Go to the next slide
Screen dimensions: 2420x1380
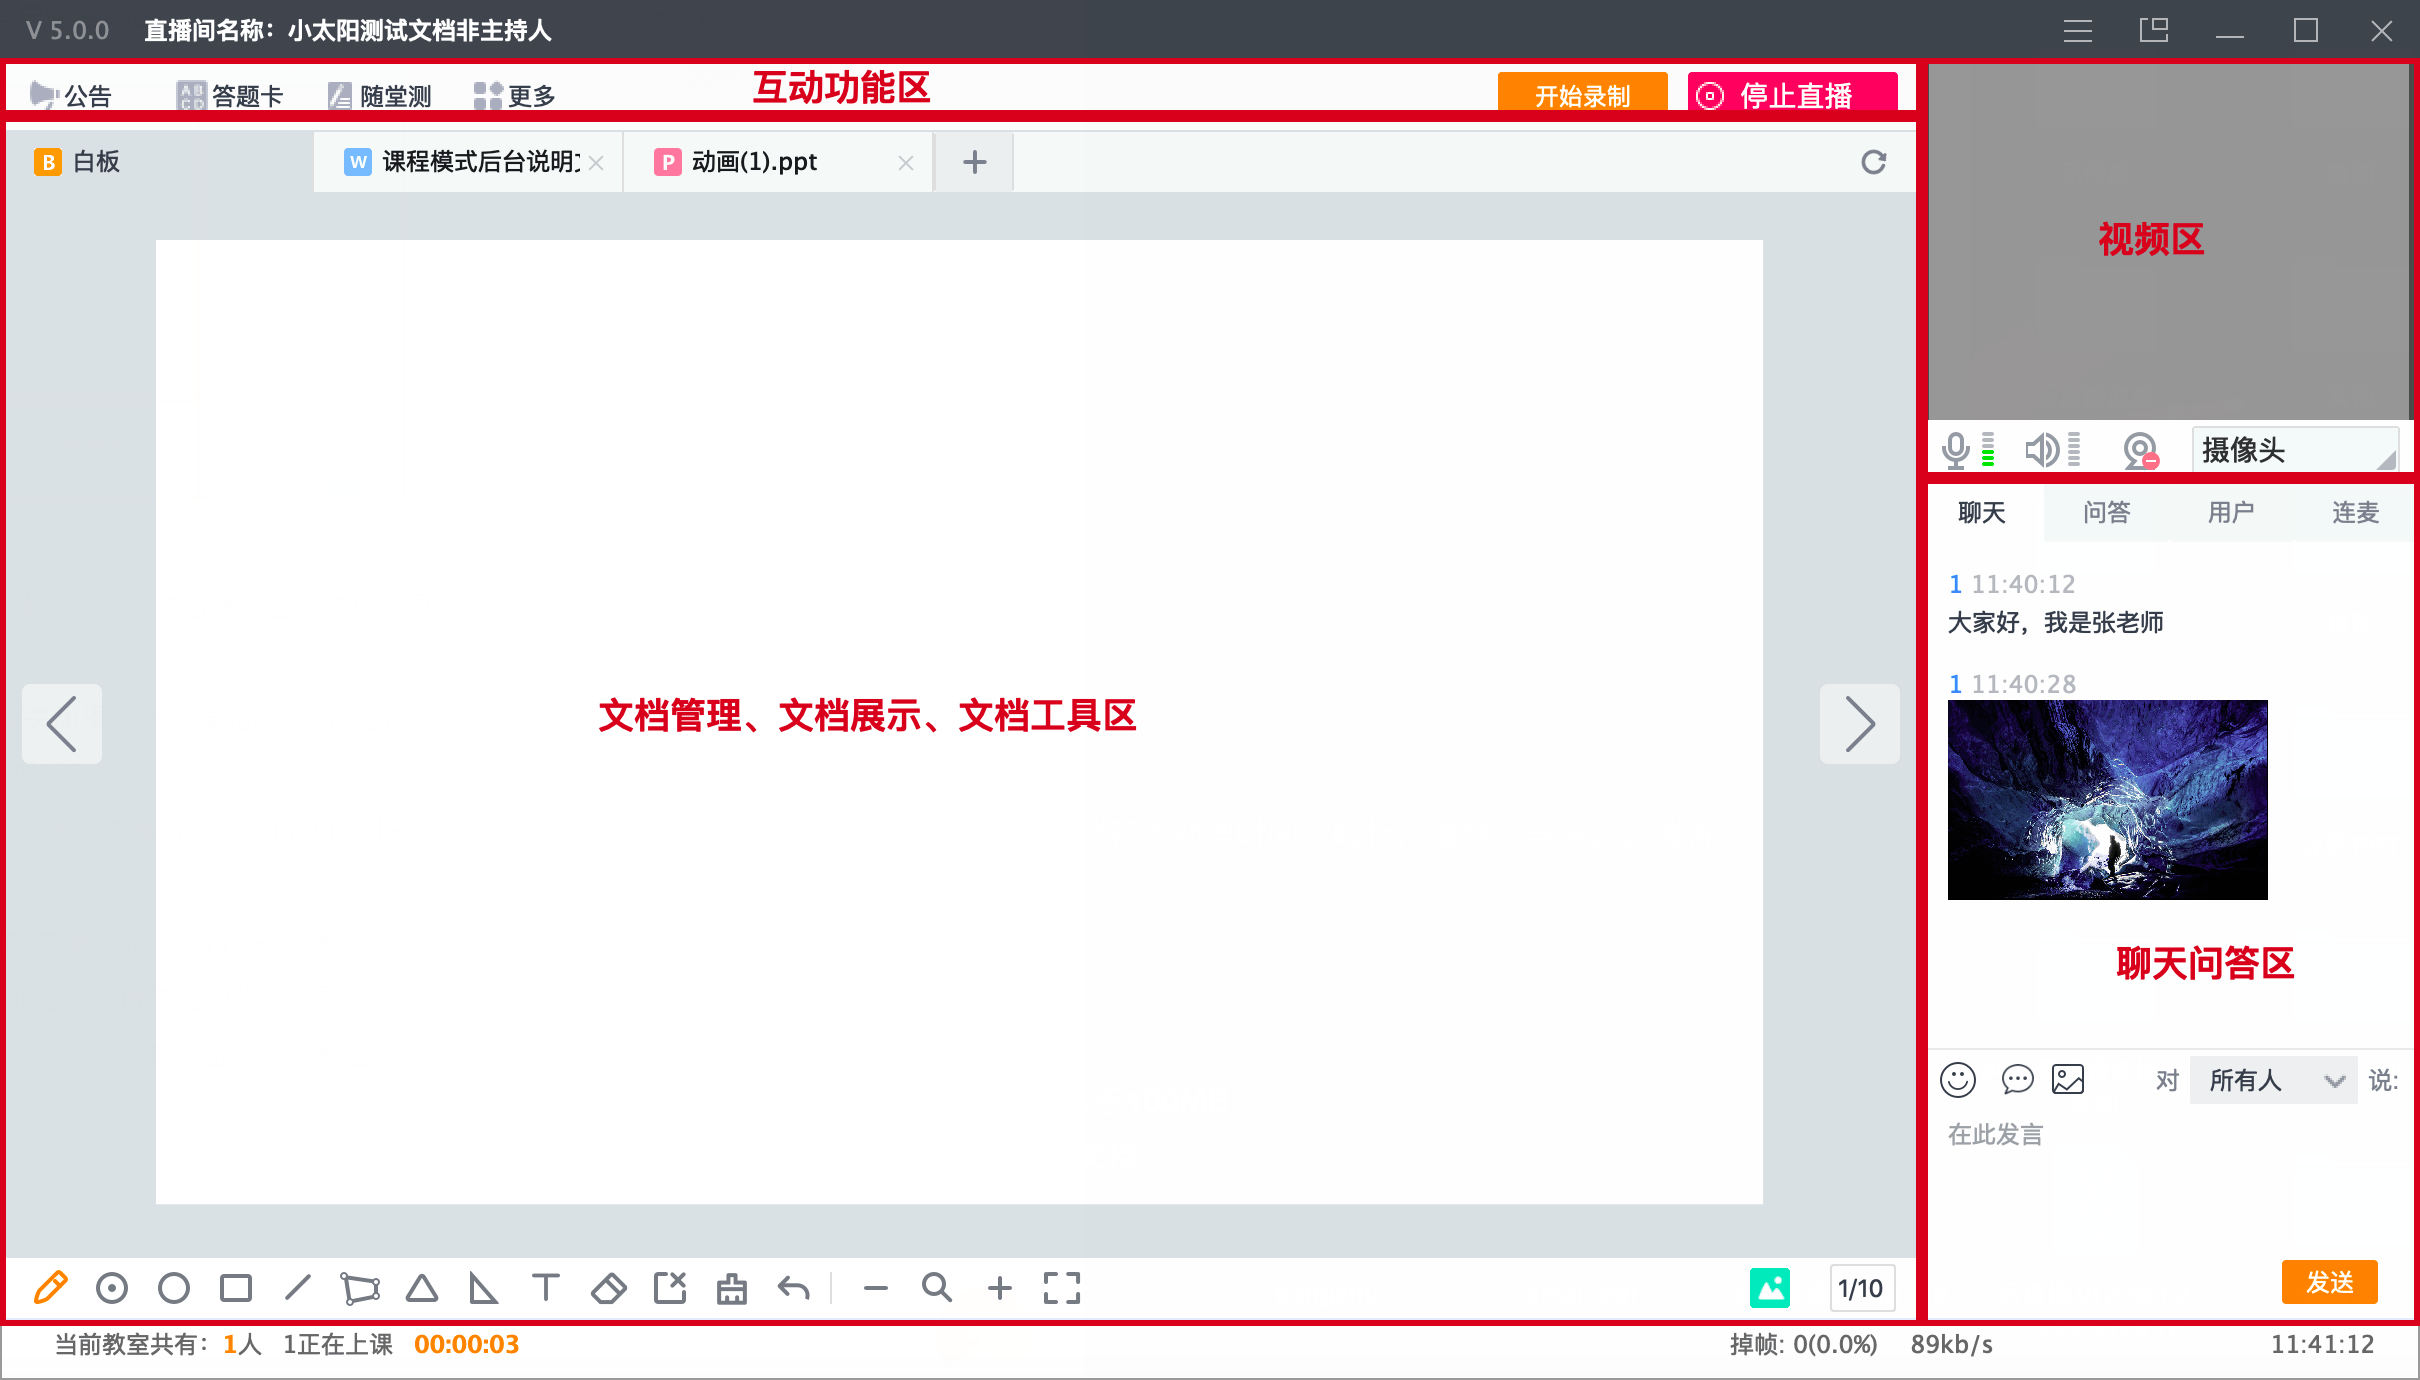1860,724
